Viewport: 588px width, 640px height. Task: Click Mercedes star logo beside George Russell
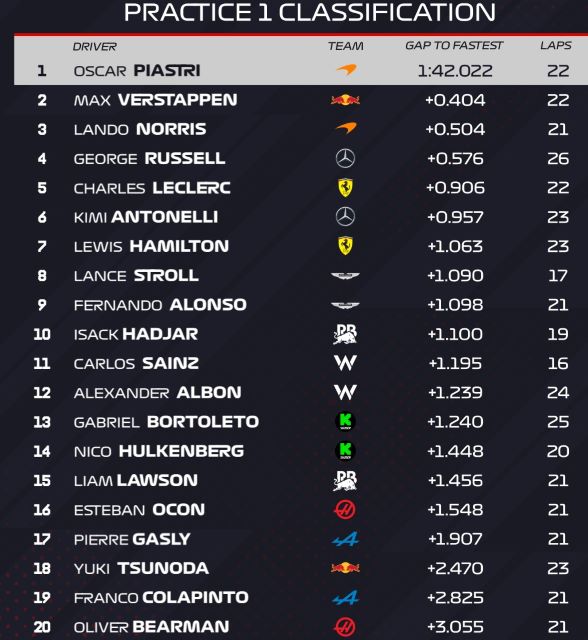[x=345, y=158]
